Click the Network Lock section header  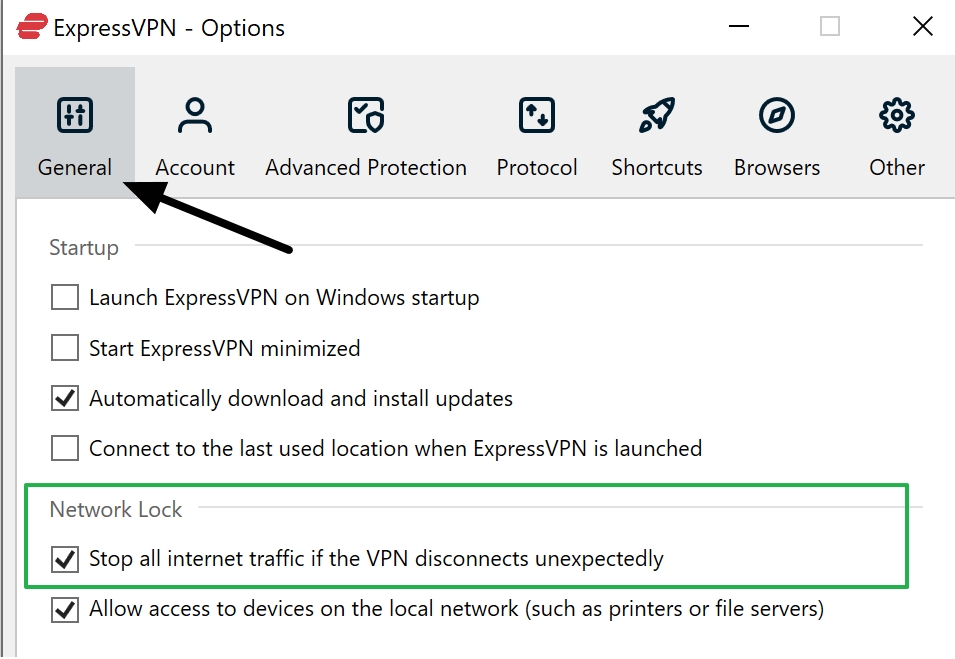(115, 509)
